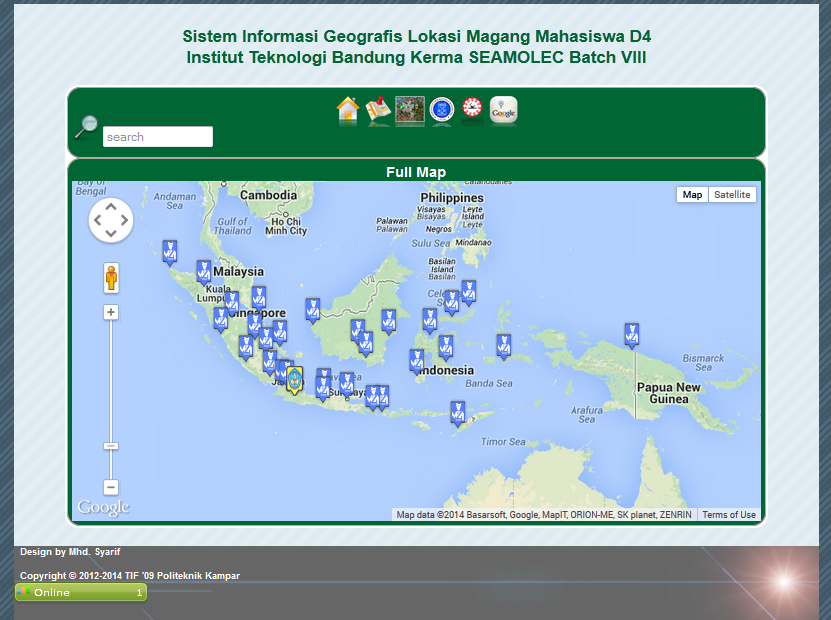Open the Google Maps icon in toolbar

(504, 110)
